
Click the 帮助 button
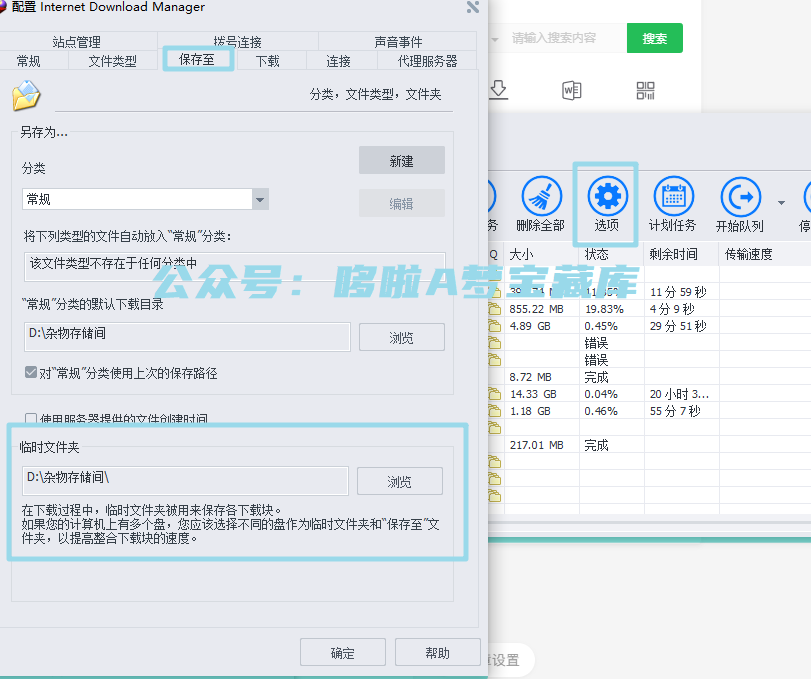438,653
